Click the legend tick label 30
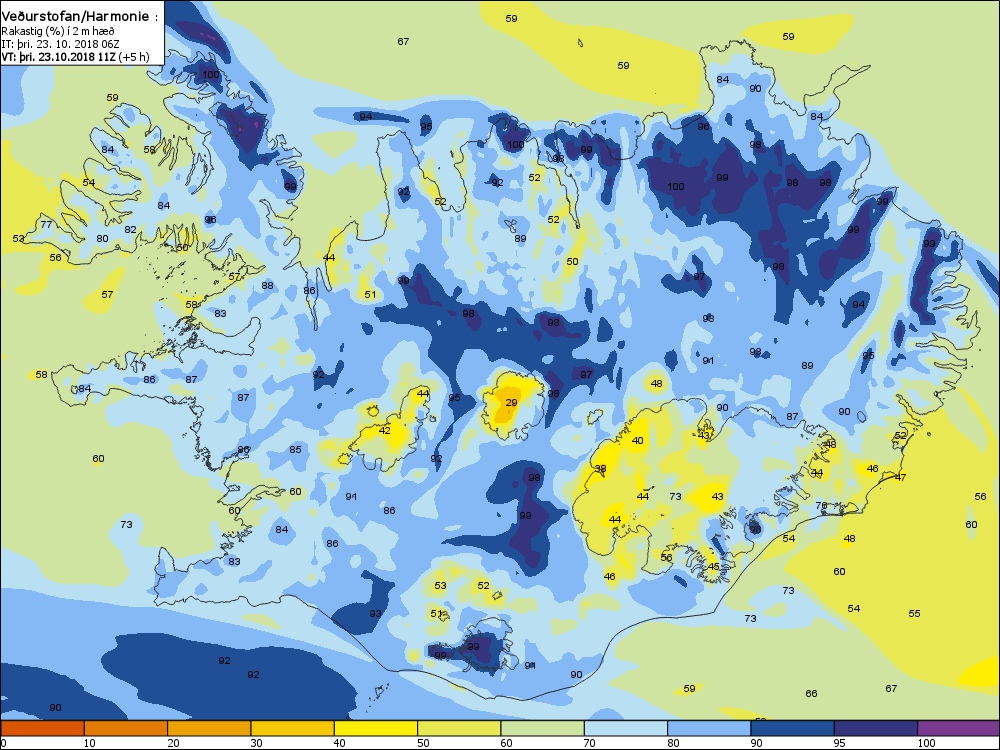The image size is (1000, 750). (257, 743)
